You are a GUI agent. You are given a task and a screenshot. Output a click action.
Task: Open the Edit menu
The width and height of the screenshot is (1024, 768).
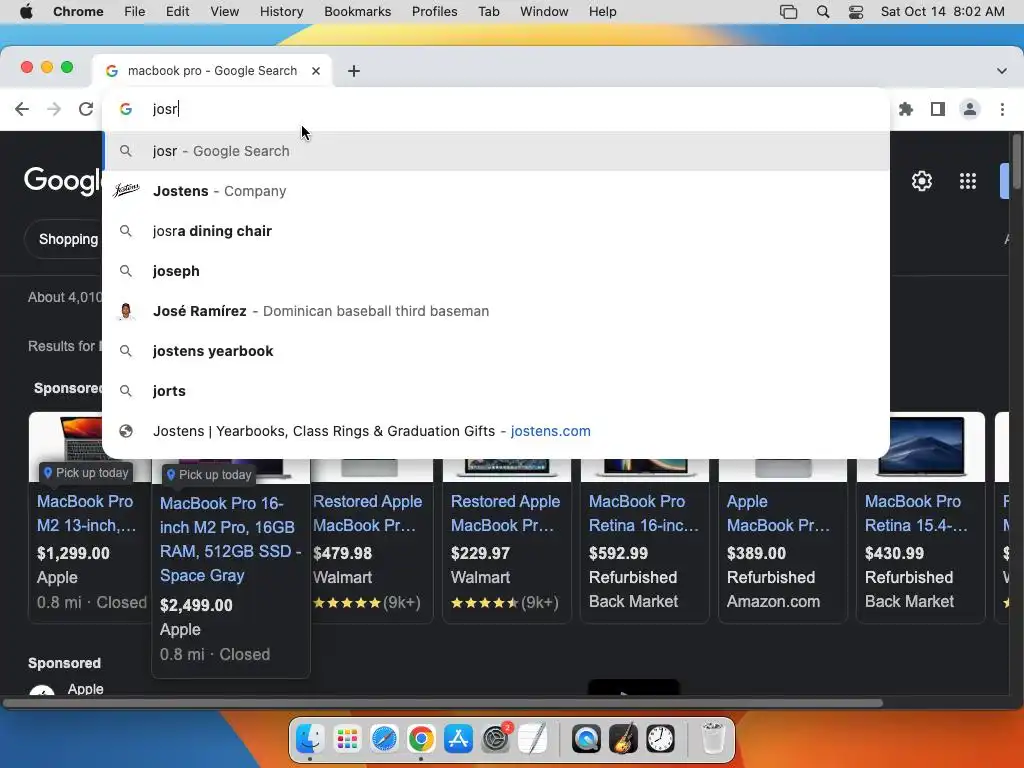[177, 12]
